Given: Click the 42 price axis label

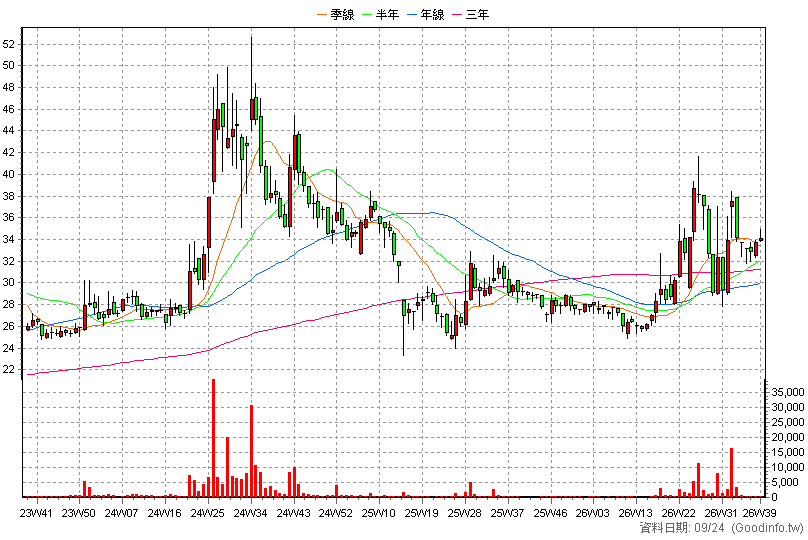Looking at the screenshot, I should 8,153.
